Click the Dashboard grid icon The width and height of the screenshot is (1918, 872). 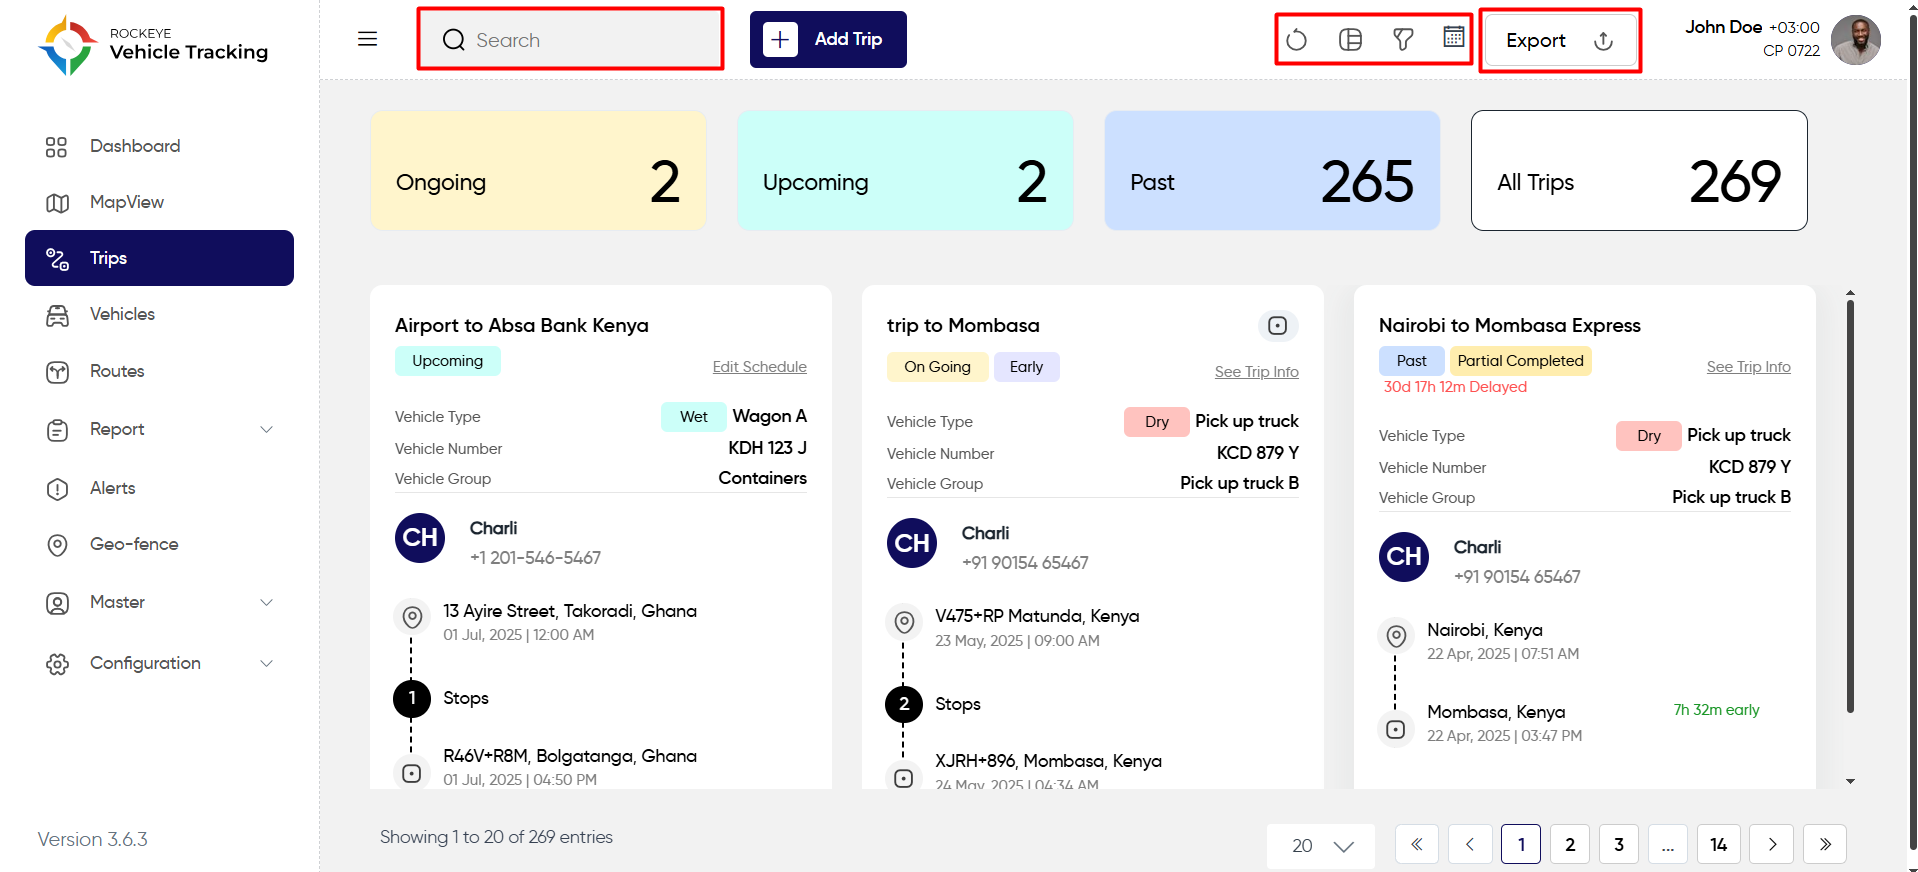click(56, 147)
